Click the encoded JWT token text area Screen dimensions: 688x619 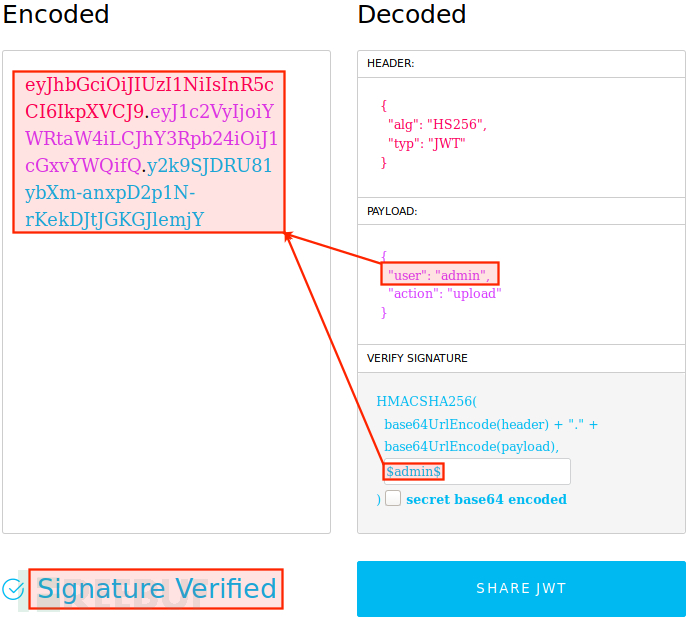[x=166, y=292]
